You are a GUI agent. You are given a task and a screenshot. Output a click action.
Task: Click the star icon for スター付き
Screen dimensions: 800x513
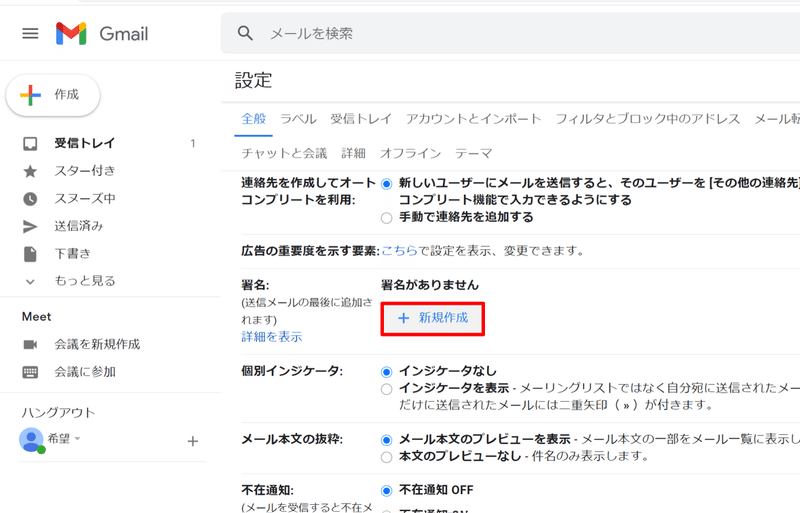pyautogui.click(x=30, y=171)
